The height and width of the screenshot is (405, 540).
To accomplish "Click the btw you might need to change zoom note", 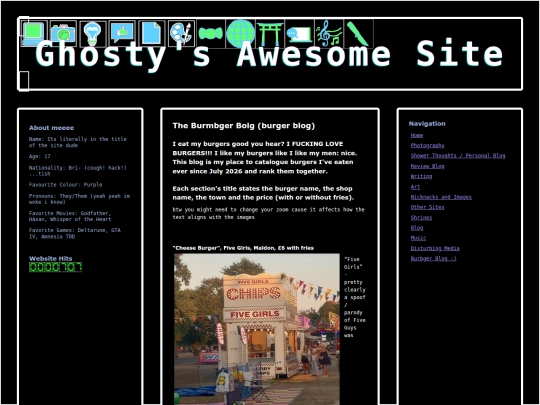I will pyautogui.click(x=269, y=213).
